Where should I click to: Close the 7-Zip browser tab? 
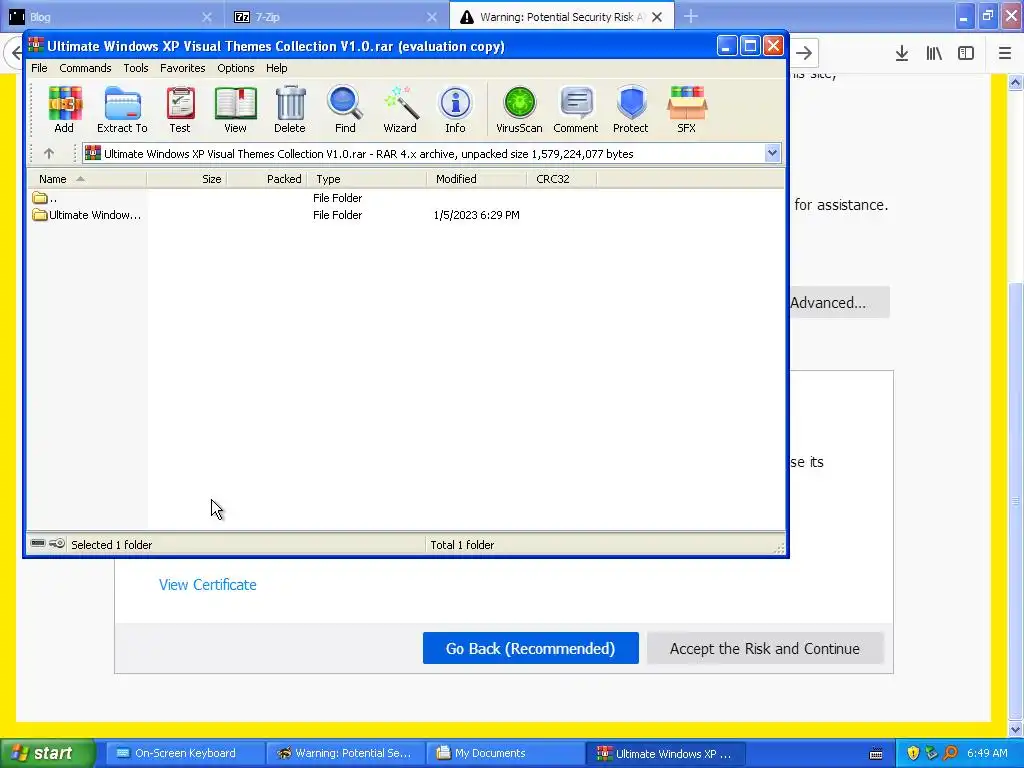point(432,17)
